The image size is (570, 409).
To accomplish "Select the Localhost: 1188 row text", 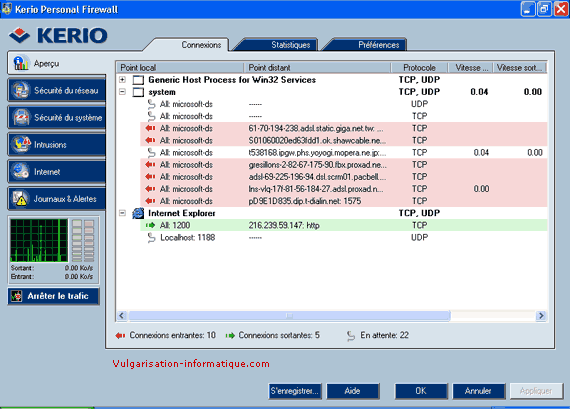I will [188, 238].
